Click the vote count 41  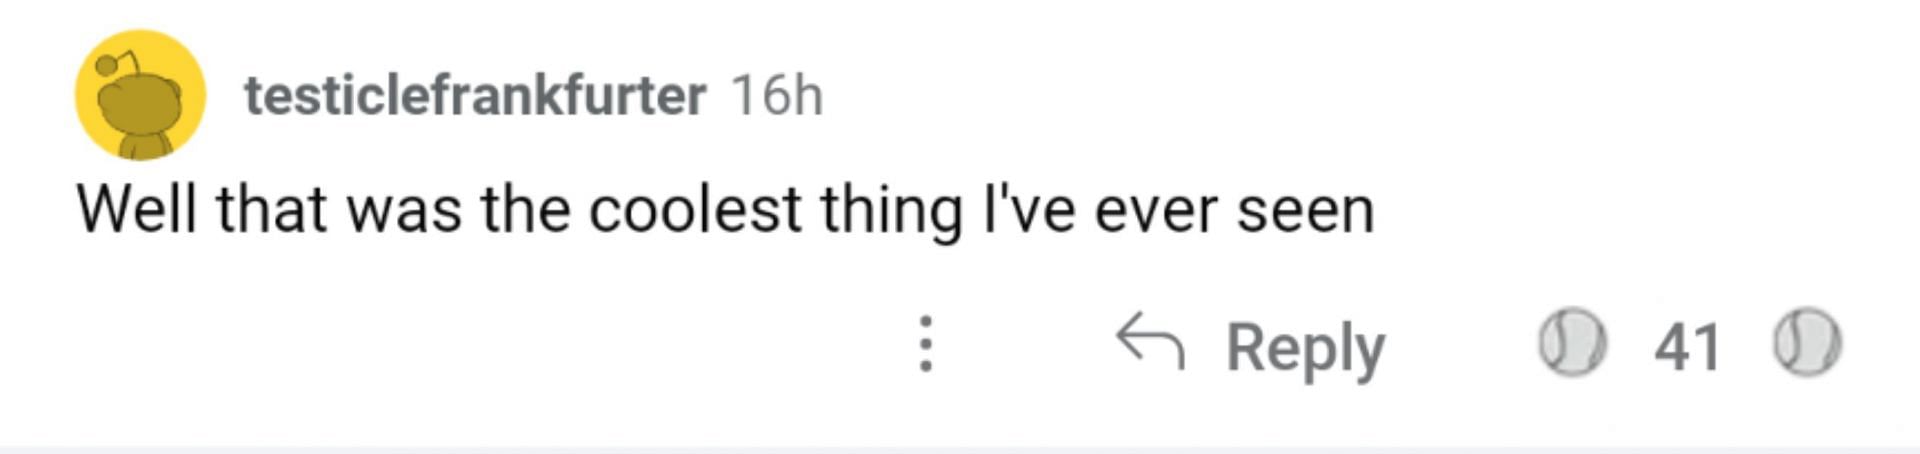1687,347
